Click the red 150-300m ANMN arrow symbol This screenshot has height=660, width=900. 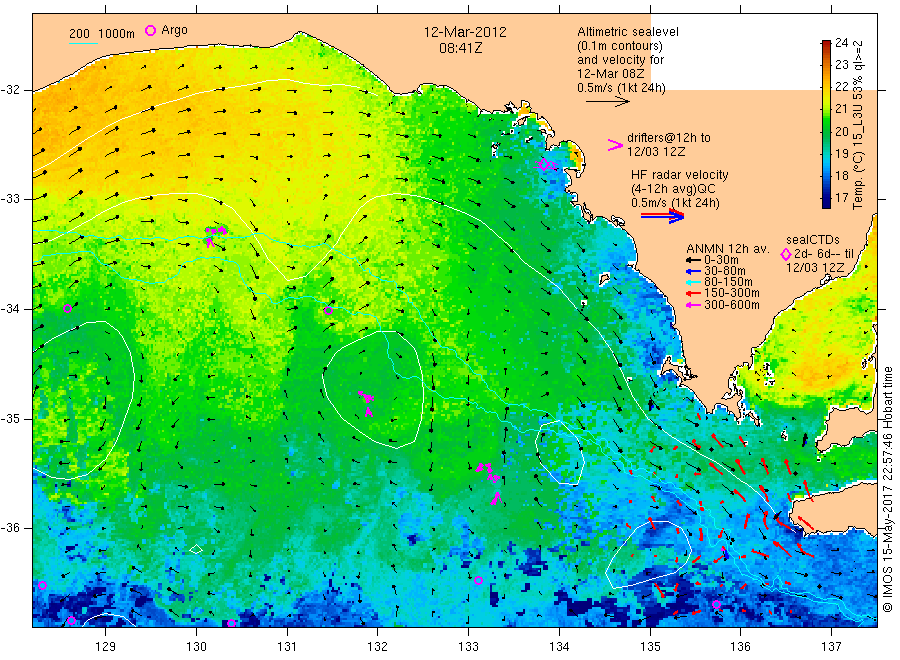(x=695, y=293)
